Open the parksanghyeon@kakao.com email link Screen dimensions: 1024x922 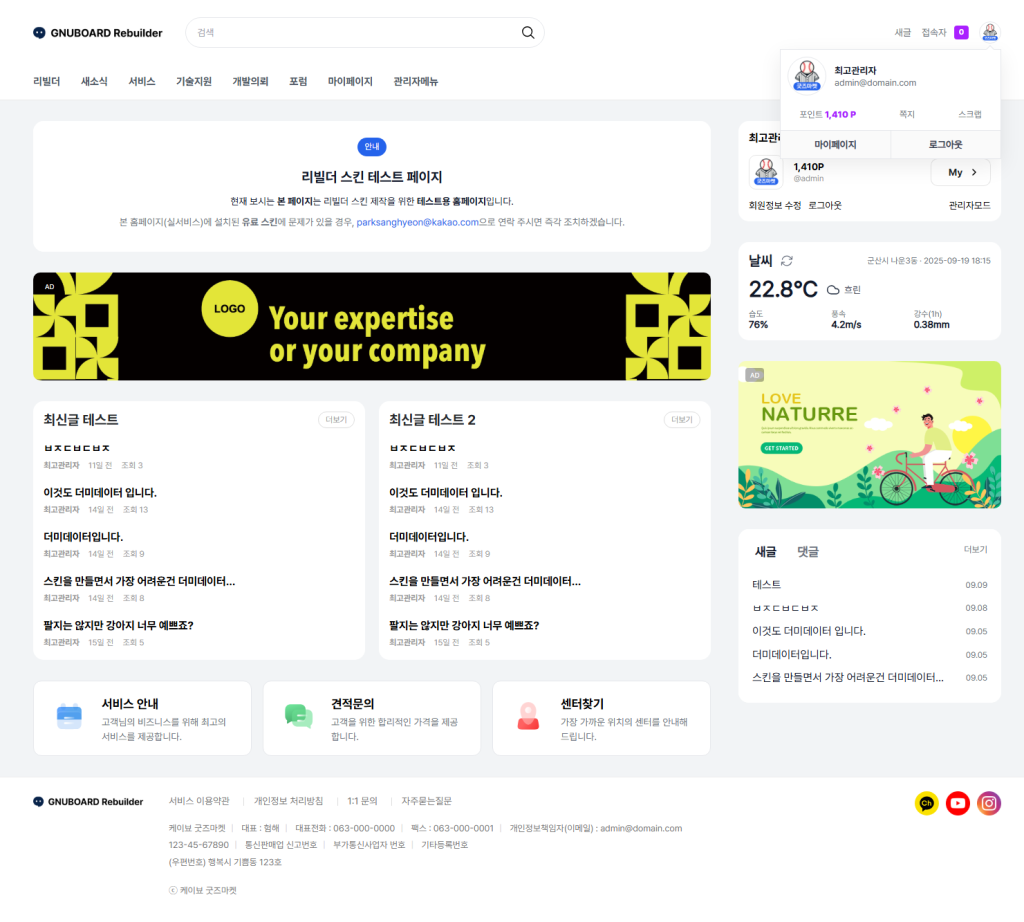click(417, 222)
